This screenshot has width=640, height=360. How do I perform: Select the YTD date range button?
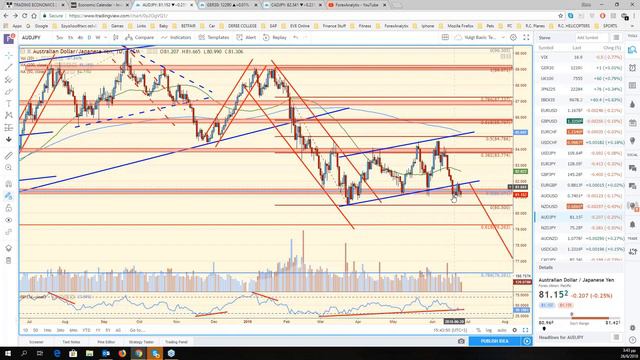pos(86,330)
